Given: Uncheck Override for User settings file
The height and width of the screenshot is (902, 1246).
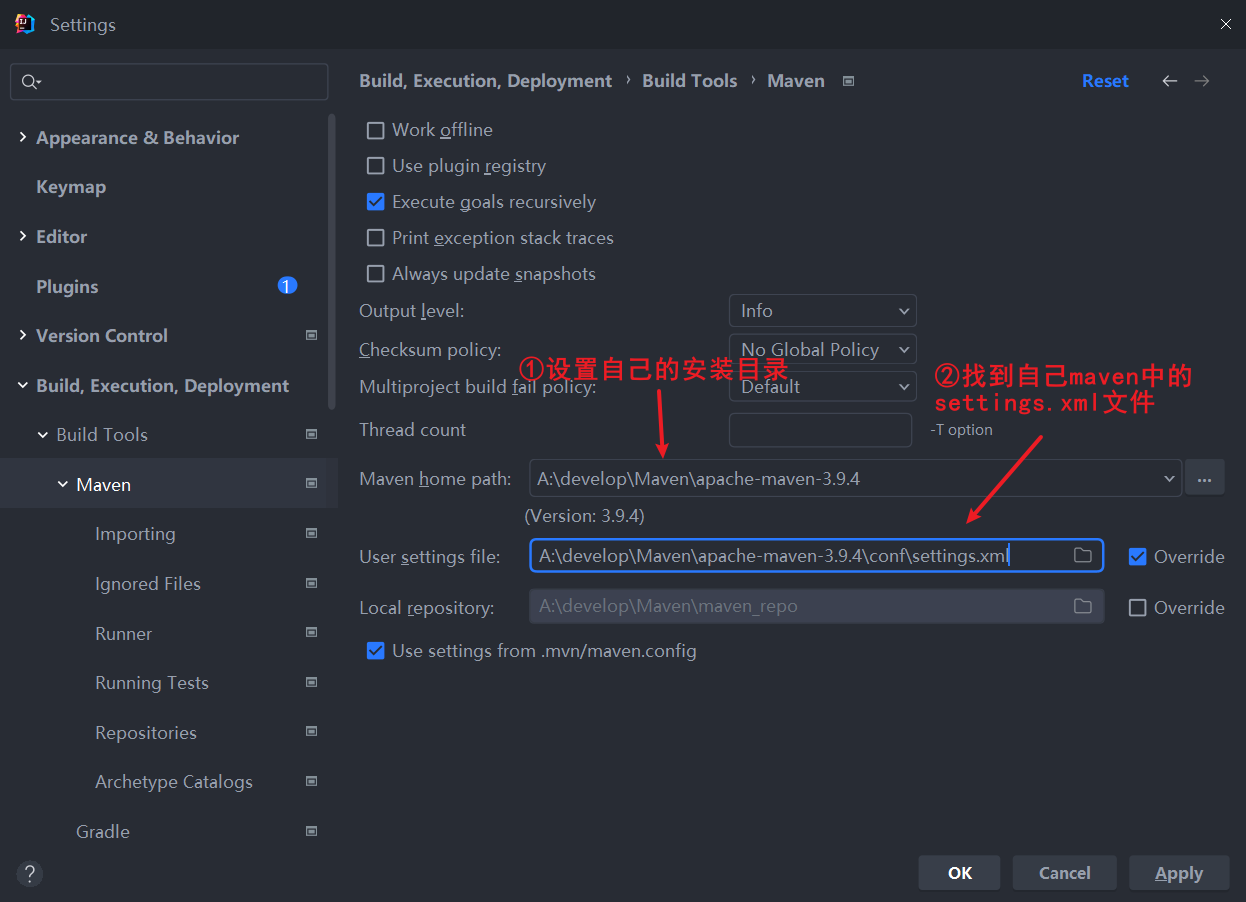Looking at the screenshot, I should click(1137, 557).
